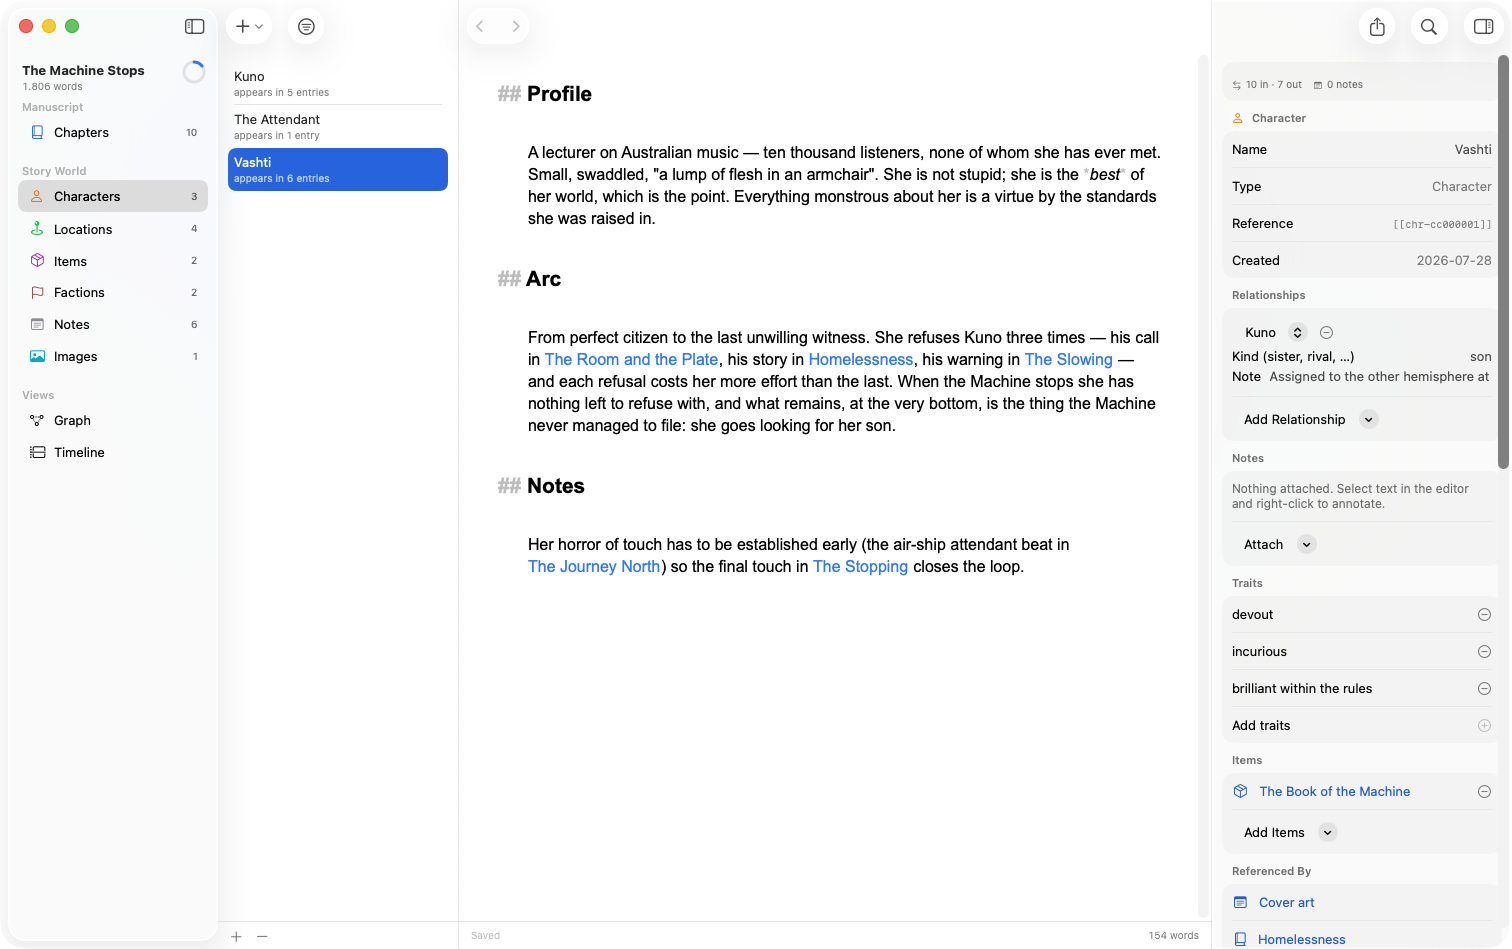The height and width of the screenshot is (949, 1512).
Task: Click the Add traits input field
Action: click(1350, 726)
